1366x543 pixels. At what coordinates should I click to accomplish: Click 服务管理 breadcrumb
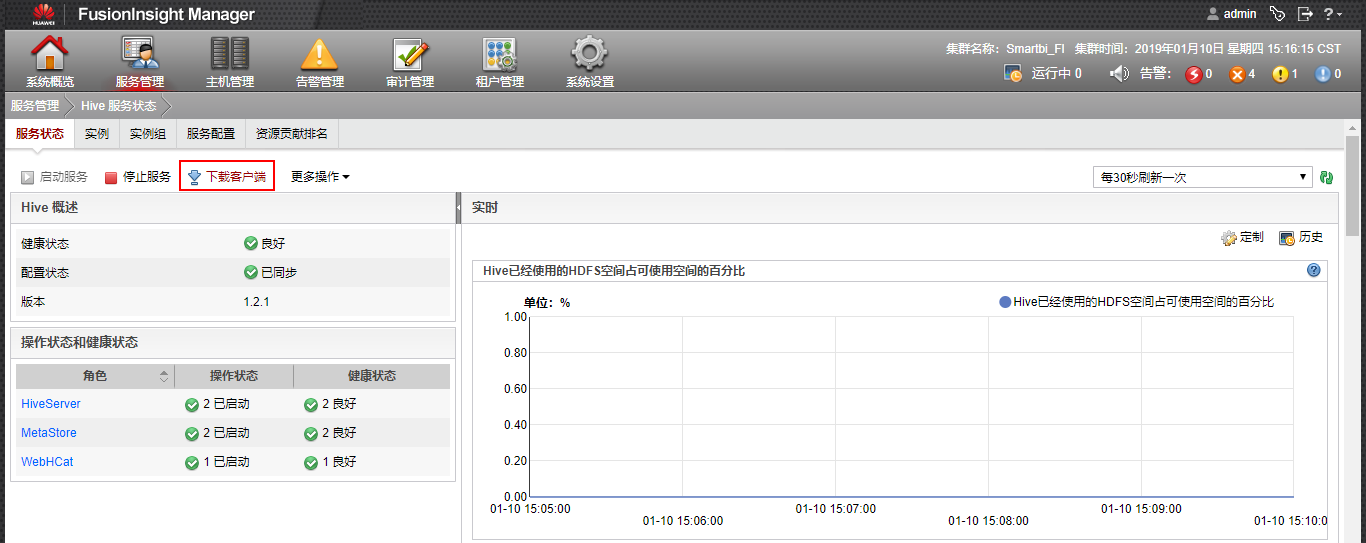click(x=35, y=105)
